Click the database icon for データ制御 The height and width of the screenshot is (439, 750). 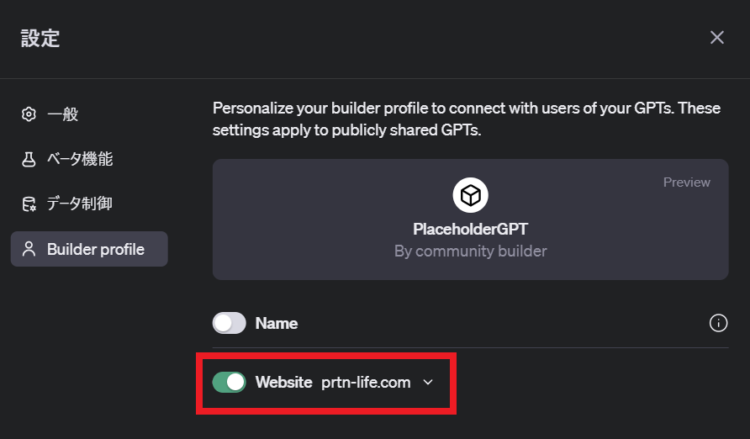point(29,204)
